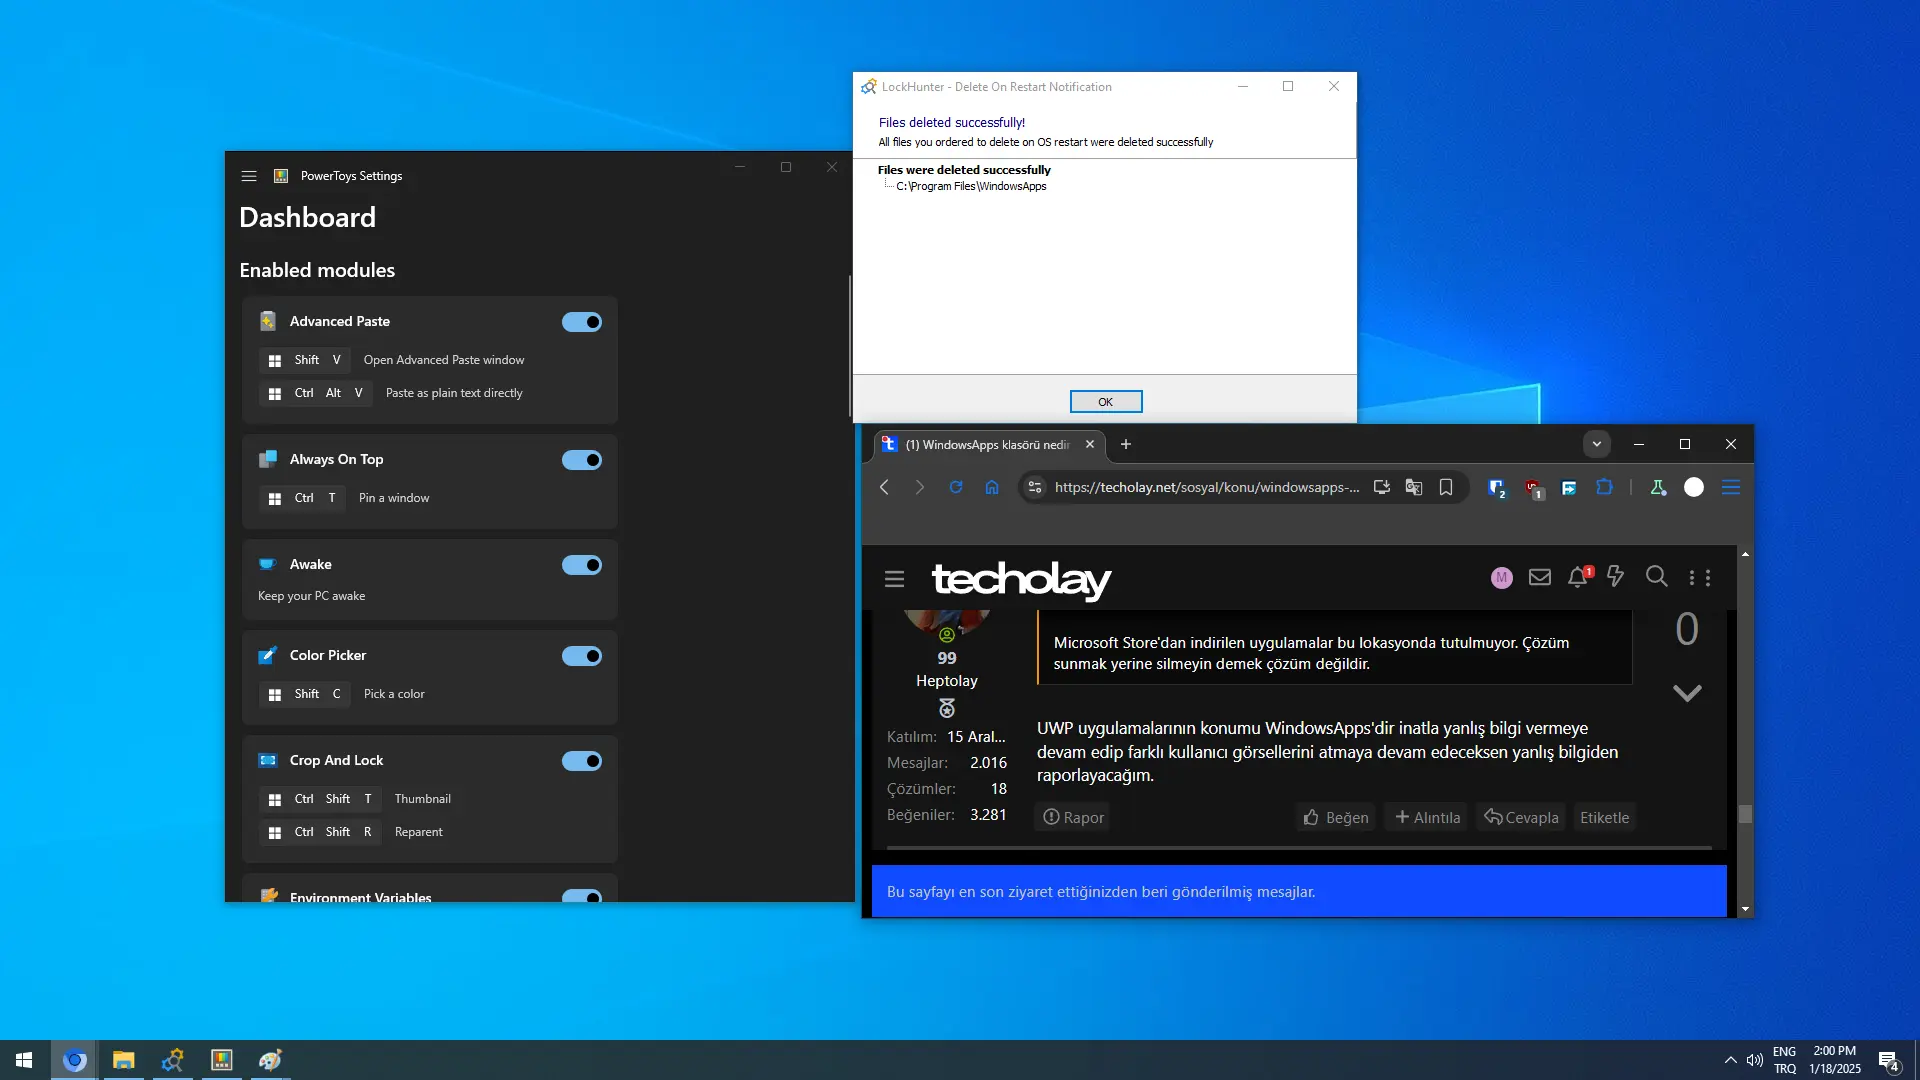
Task: Click the techolay logo
Action: (x=1021, y=579)
